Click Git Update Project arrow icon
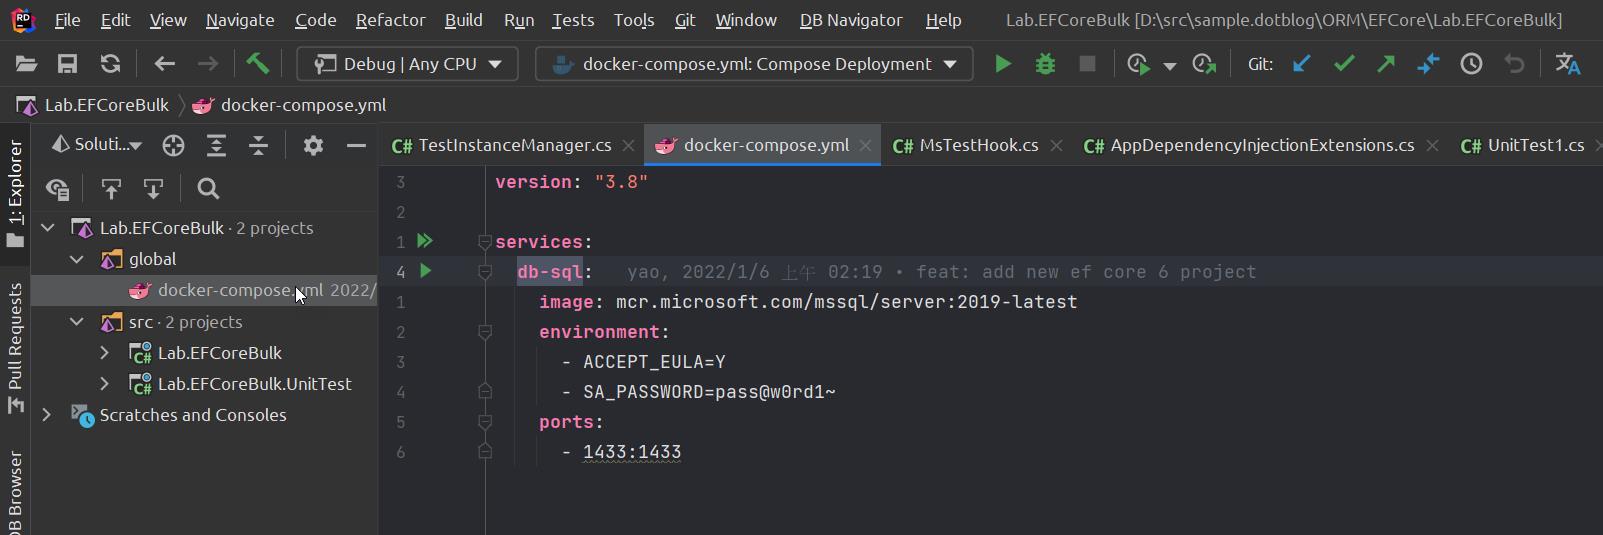The height and width of the screenshot is (535, 1603). coord(1301,64)
